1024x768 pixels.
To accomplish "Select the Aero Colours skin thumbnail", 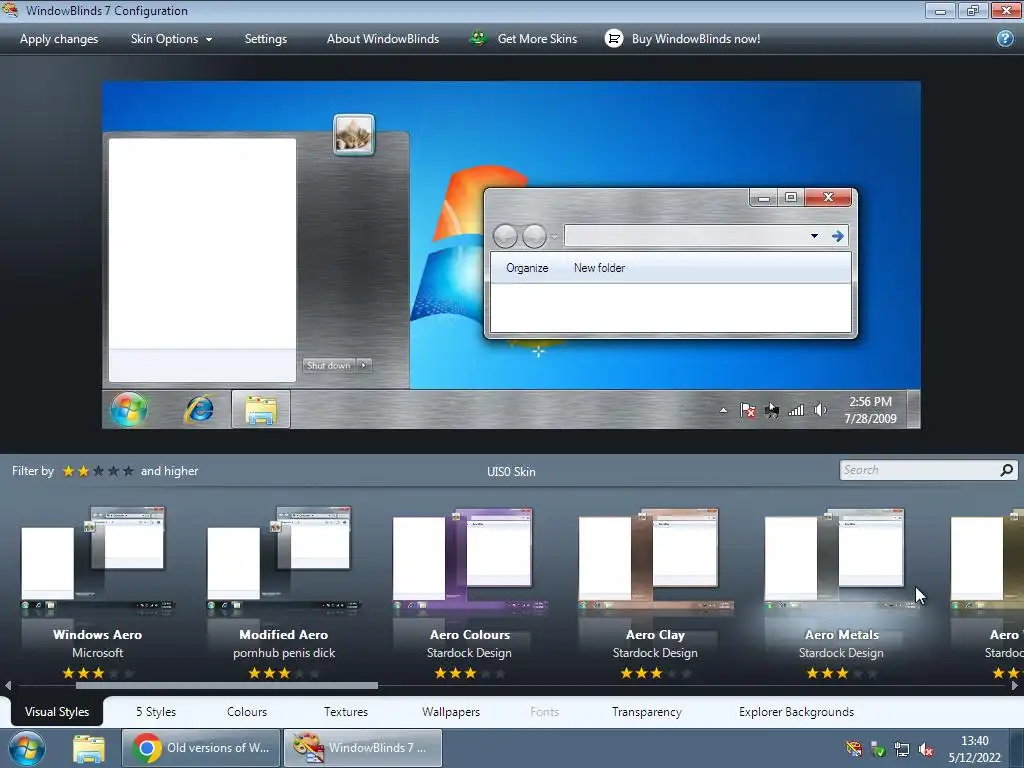I will click(469, 560).
